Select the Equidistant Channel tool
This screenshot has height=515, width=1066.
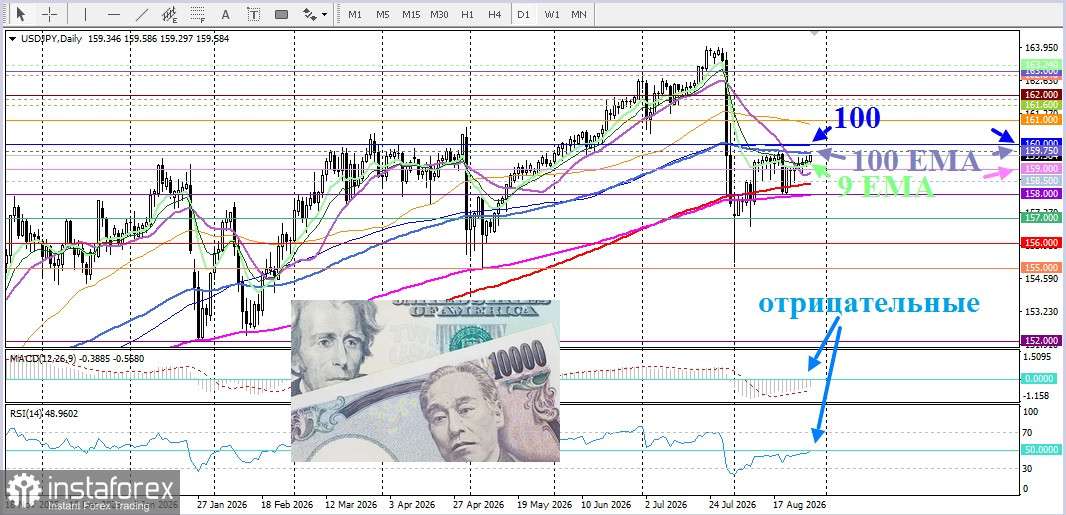click(x=170, y=14)
